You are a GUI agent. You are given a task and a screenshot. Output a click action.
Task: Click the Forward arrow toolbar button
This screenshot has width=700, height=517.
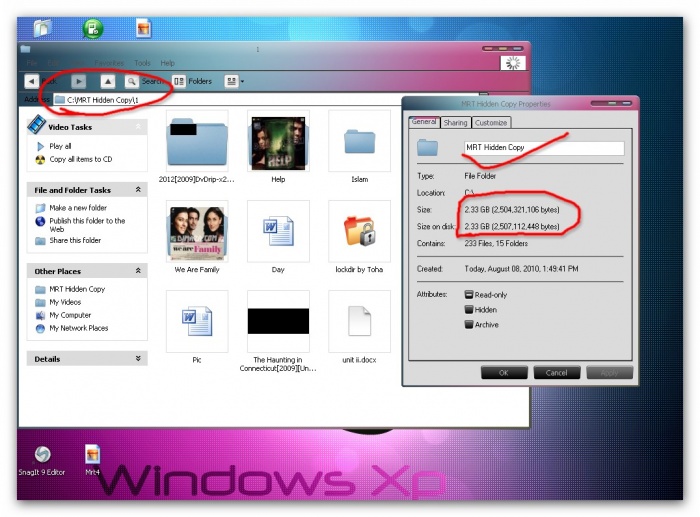[x=79, y=81]
